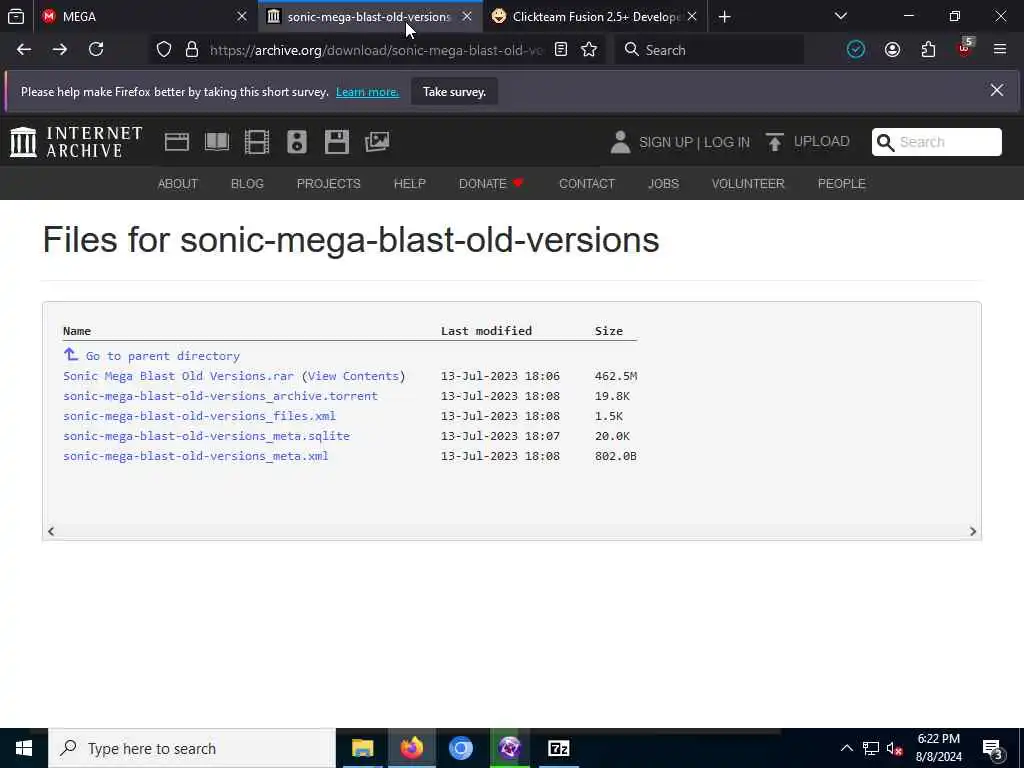Click the blue checkmark extension icon
Image resolution: width=1024 pixels, height=768 pixels.
click(x=856, y=50)
